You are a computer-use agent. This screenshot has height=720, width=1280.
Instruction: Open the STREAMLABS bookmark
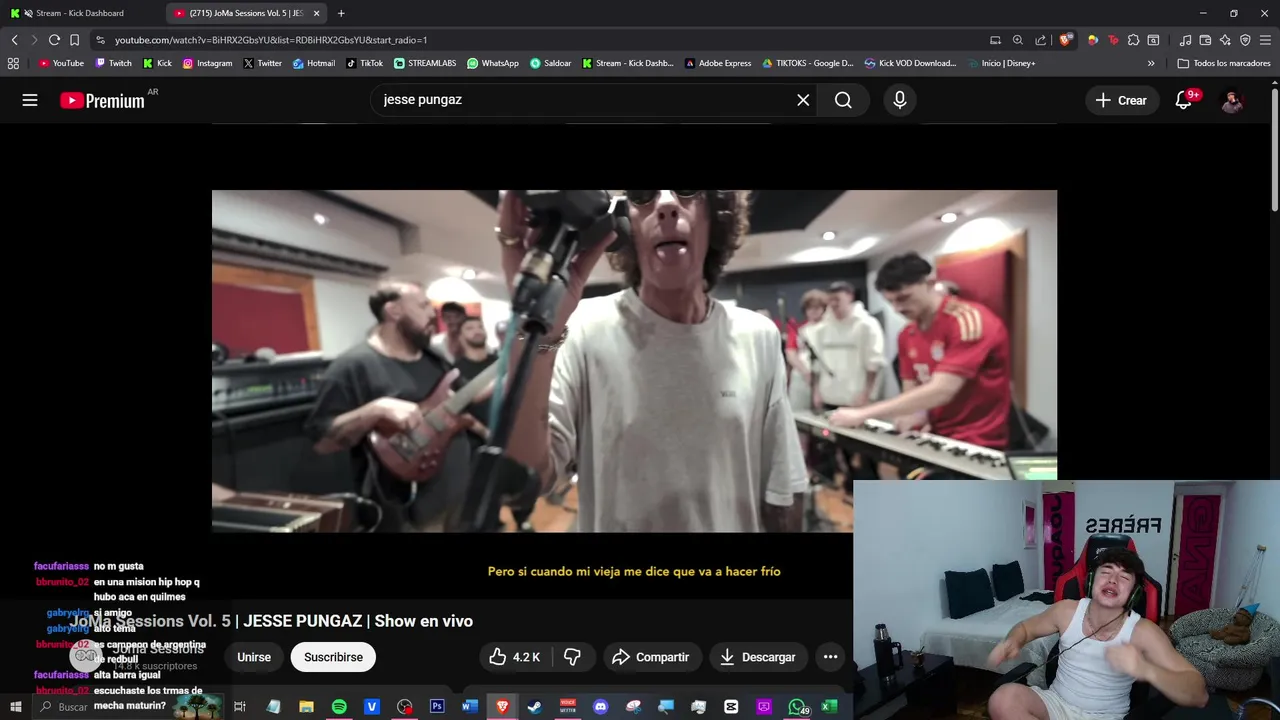point(425,63)
